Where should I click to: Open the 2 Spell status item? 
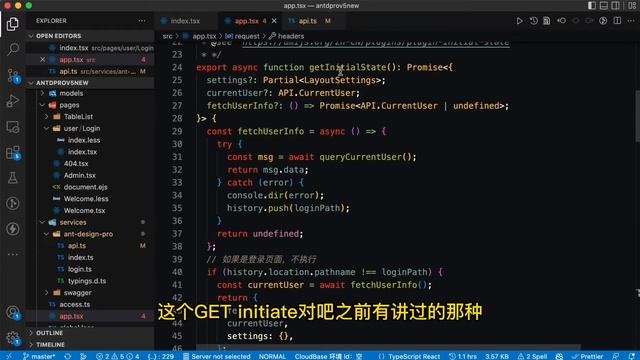coord(532,356)
